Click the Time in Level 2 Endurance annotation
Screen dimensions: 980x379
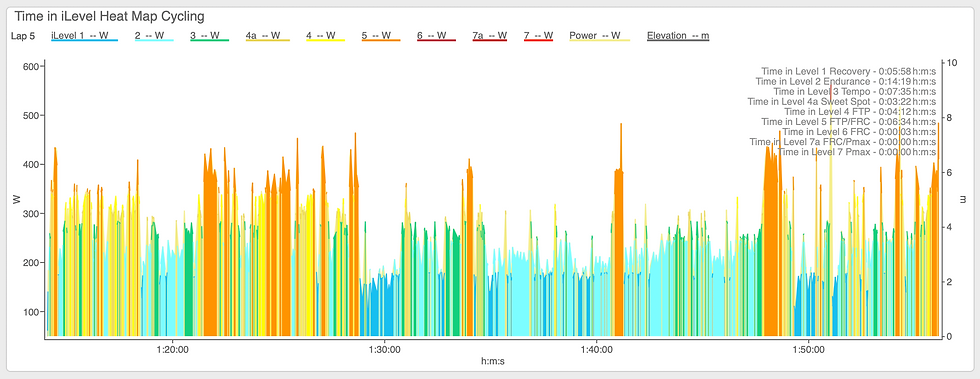tap(846, 81)
